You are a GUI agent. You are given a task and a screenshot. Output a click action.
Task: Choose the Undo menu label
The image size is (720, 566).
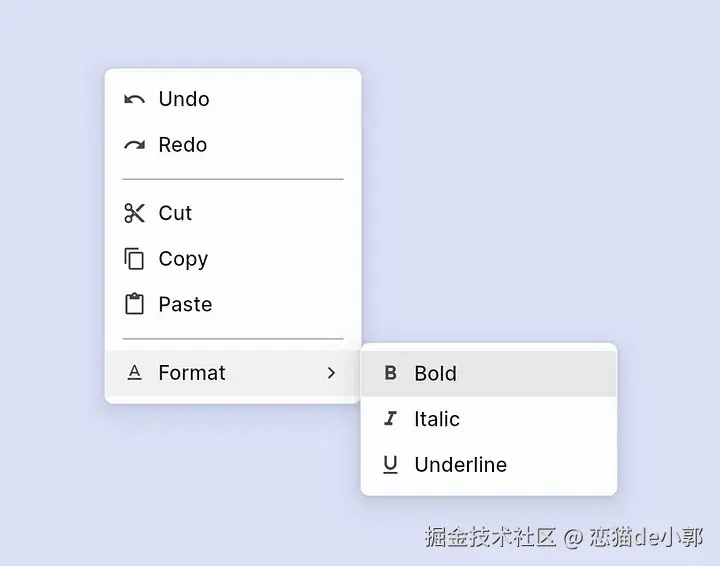(184, 99)
